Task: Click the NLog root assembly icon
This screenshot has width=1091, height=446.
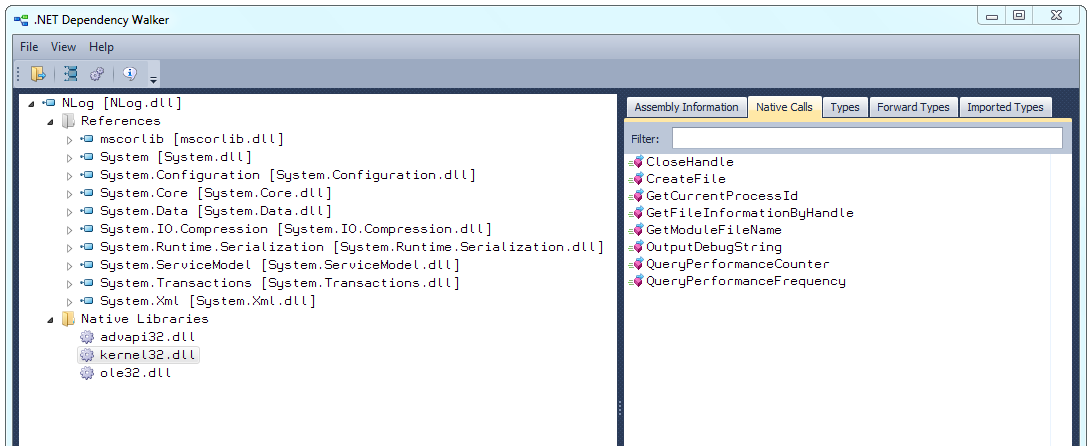Action: (x=49, y=103)
